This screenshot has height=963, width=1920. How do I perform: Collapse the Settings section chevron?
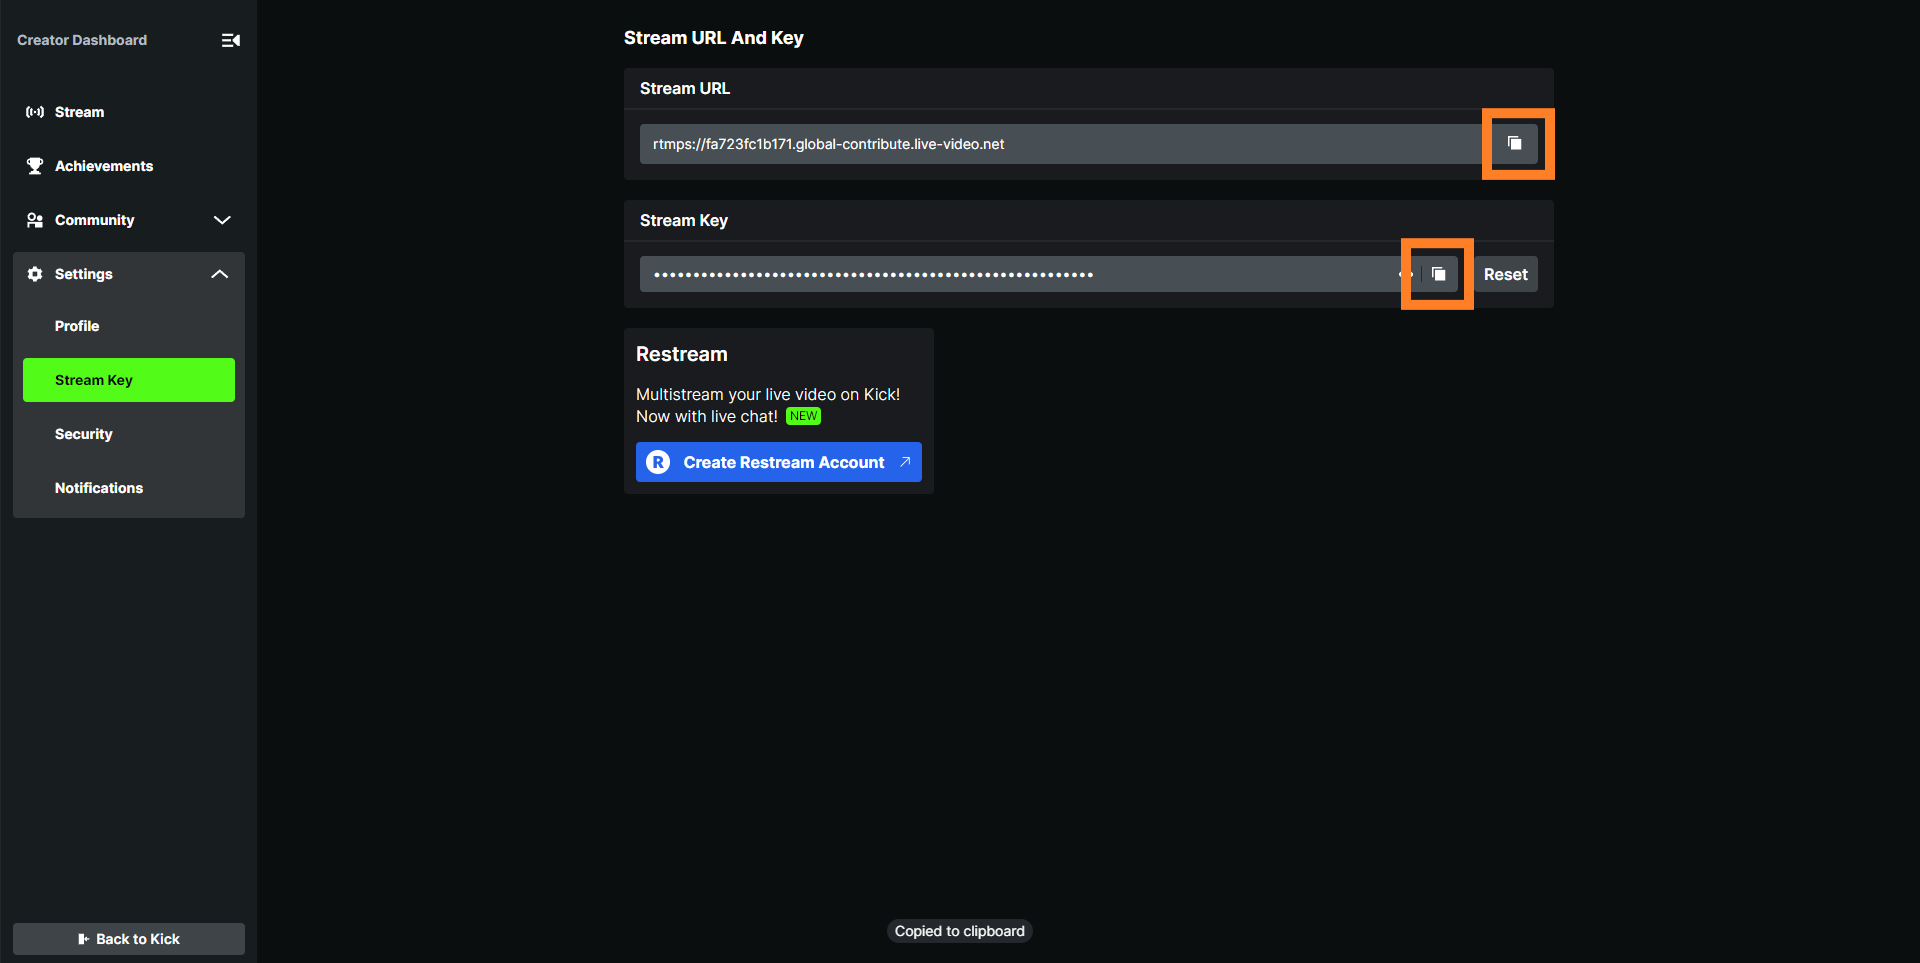coord(220,274)
